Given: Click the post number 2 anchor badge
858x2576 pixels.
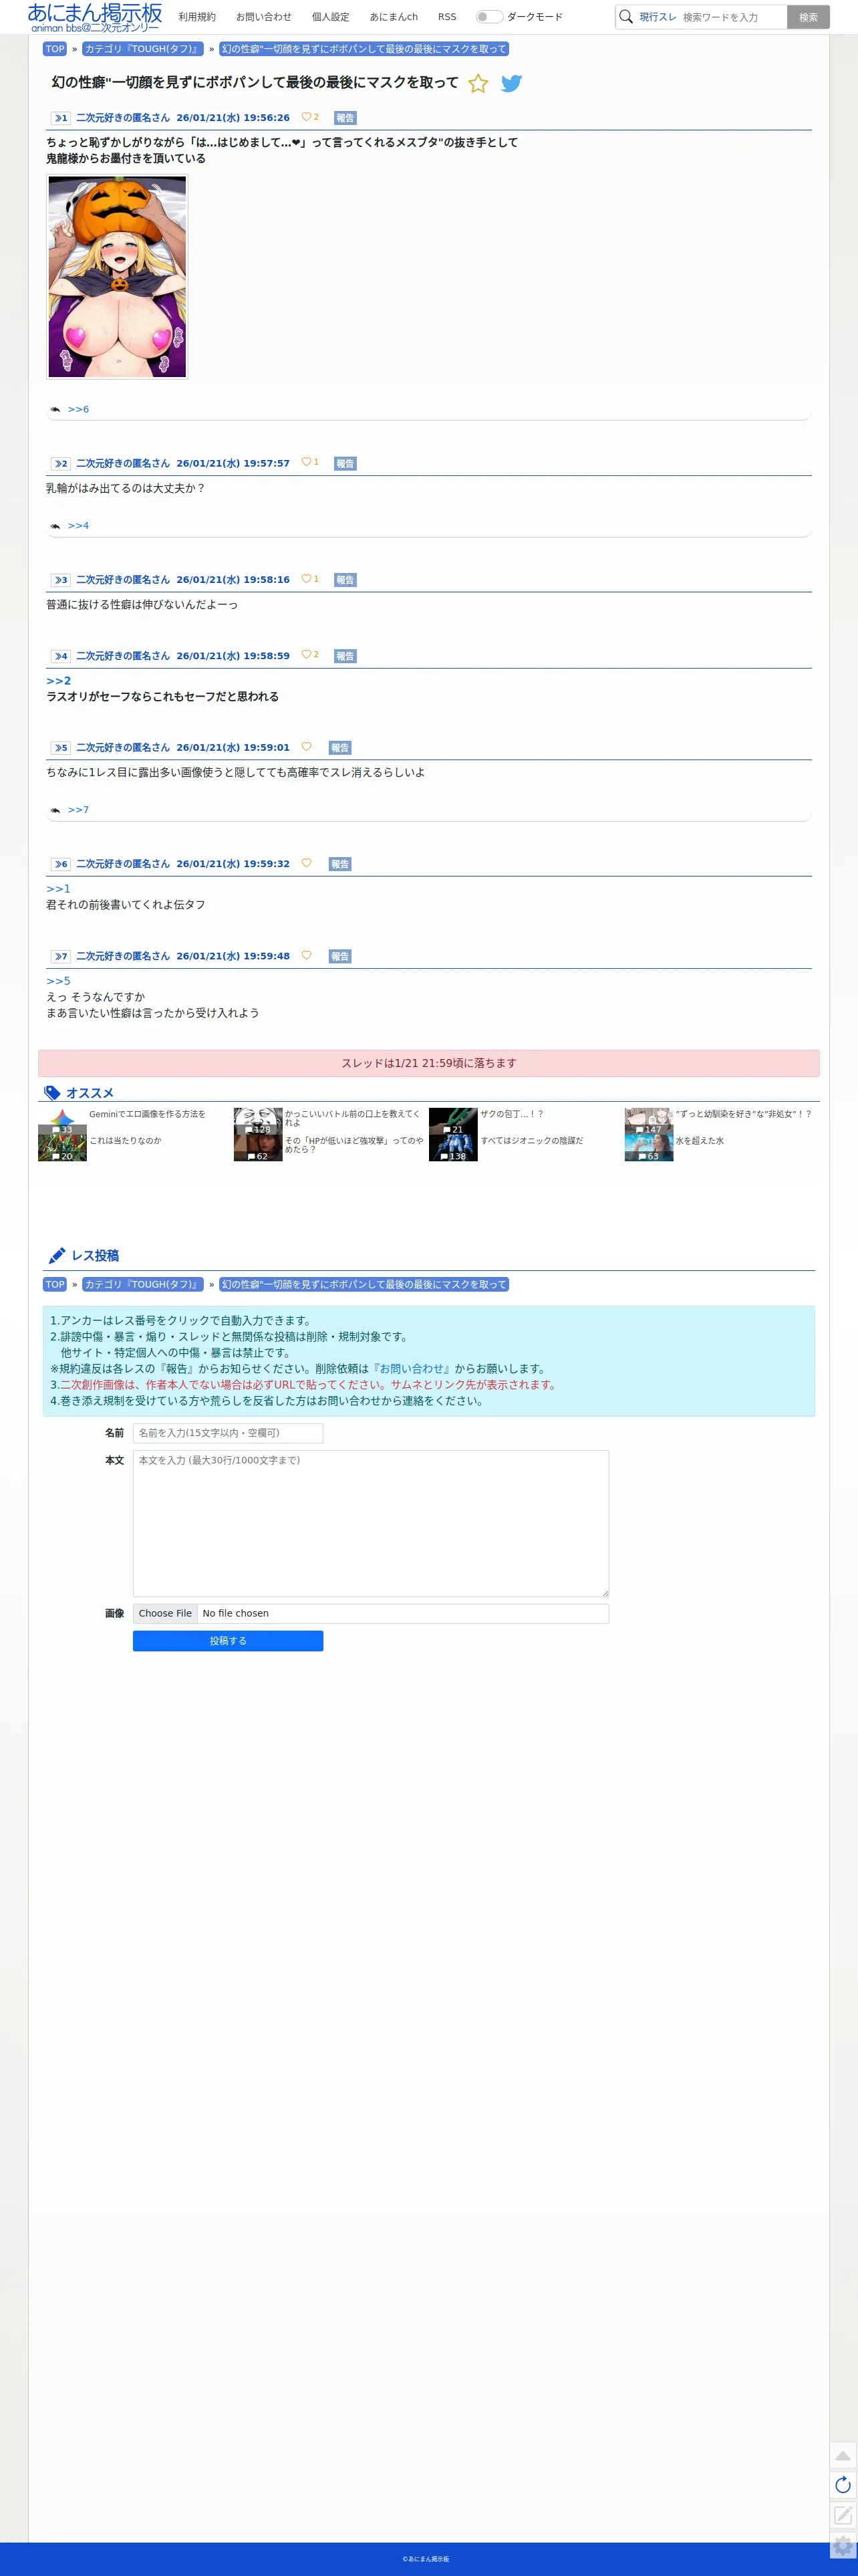Looking at the screenshot, I should (x=60, y=464).
